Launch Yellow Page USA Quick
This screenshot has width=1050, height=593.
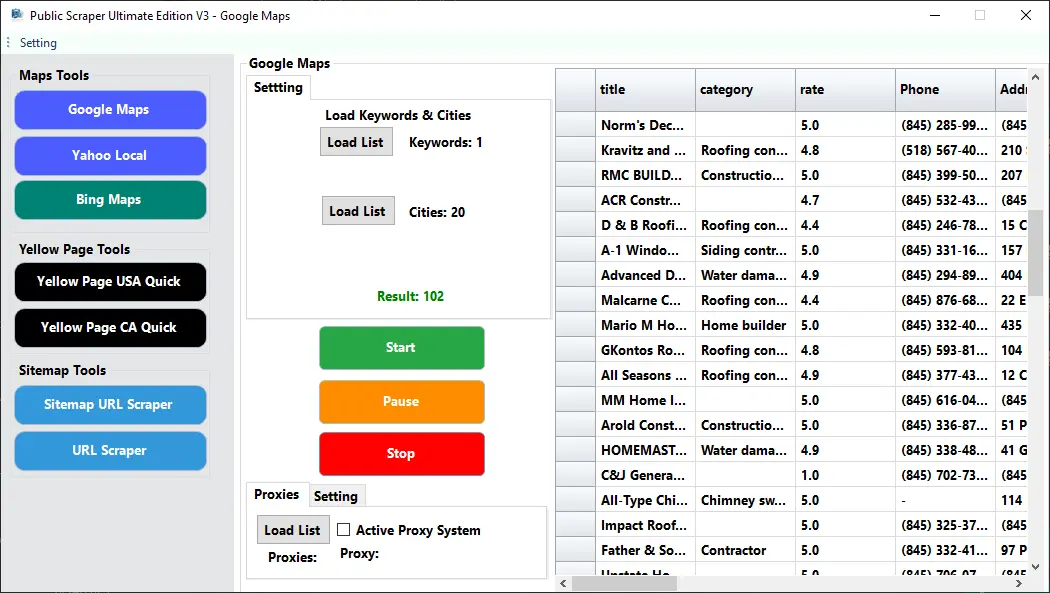110,282
